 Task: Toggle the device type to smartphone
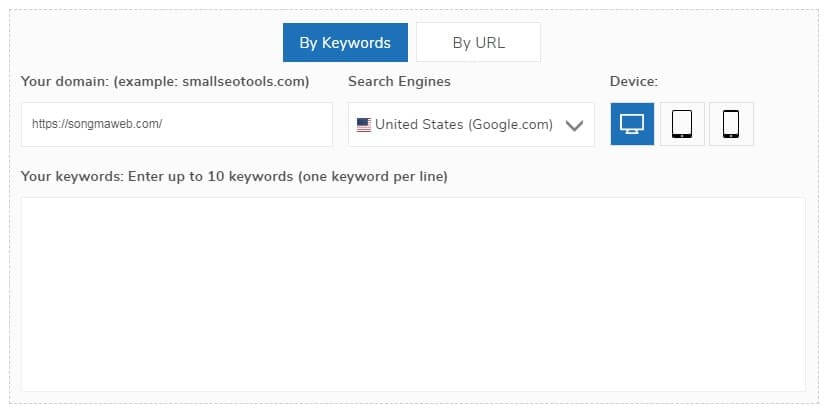[731, 124]
